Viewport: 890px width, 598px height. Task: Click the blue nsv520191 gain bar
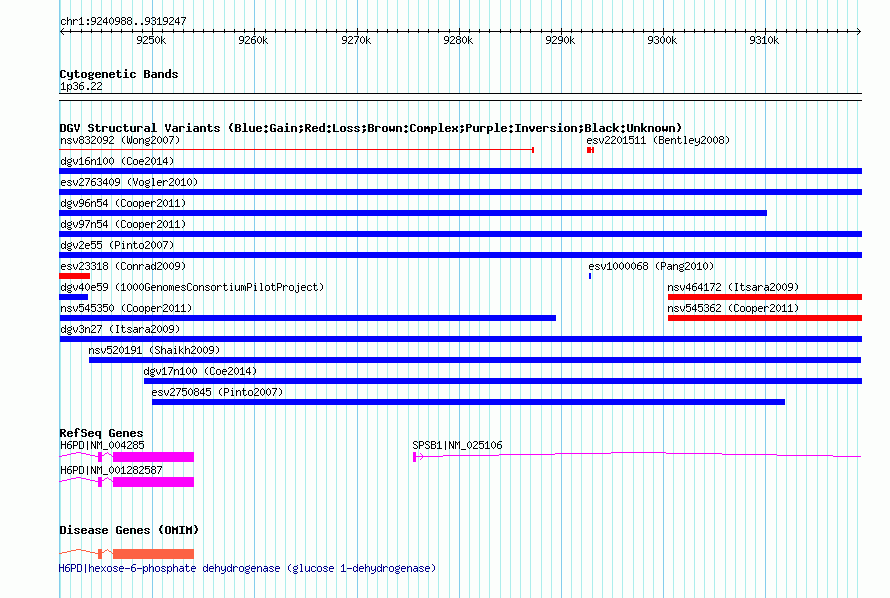pos(475,360)
